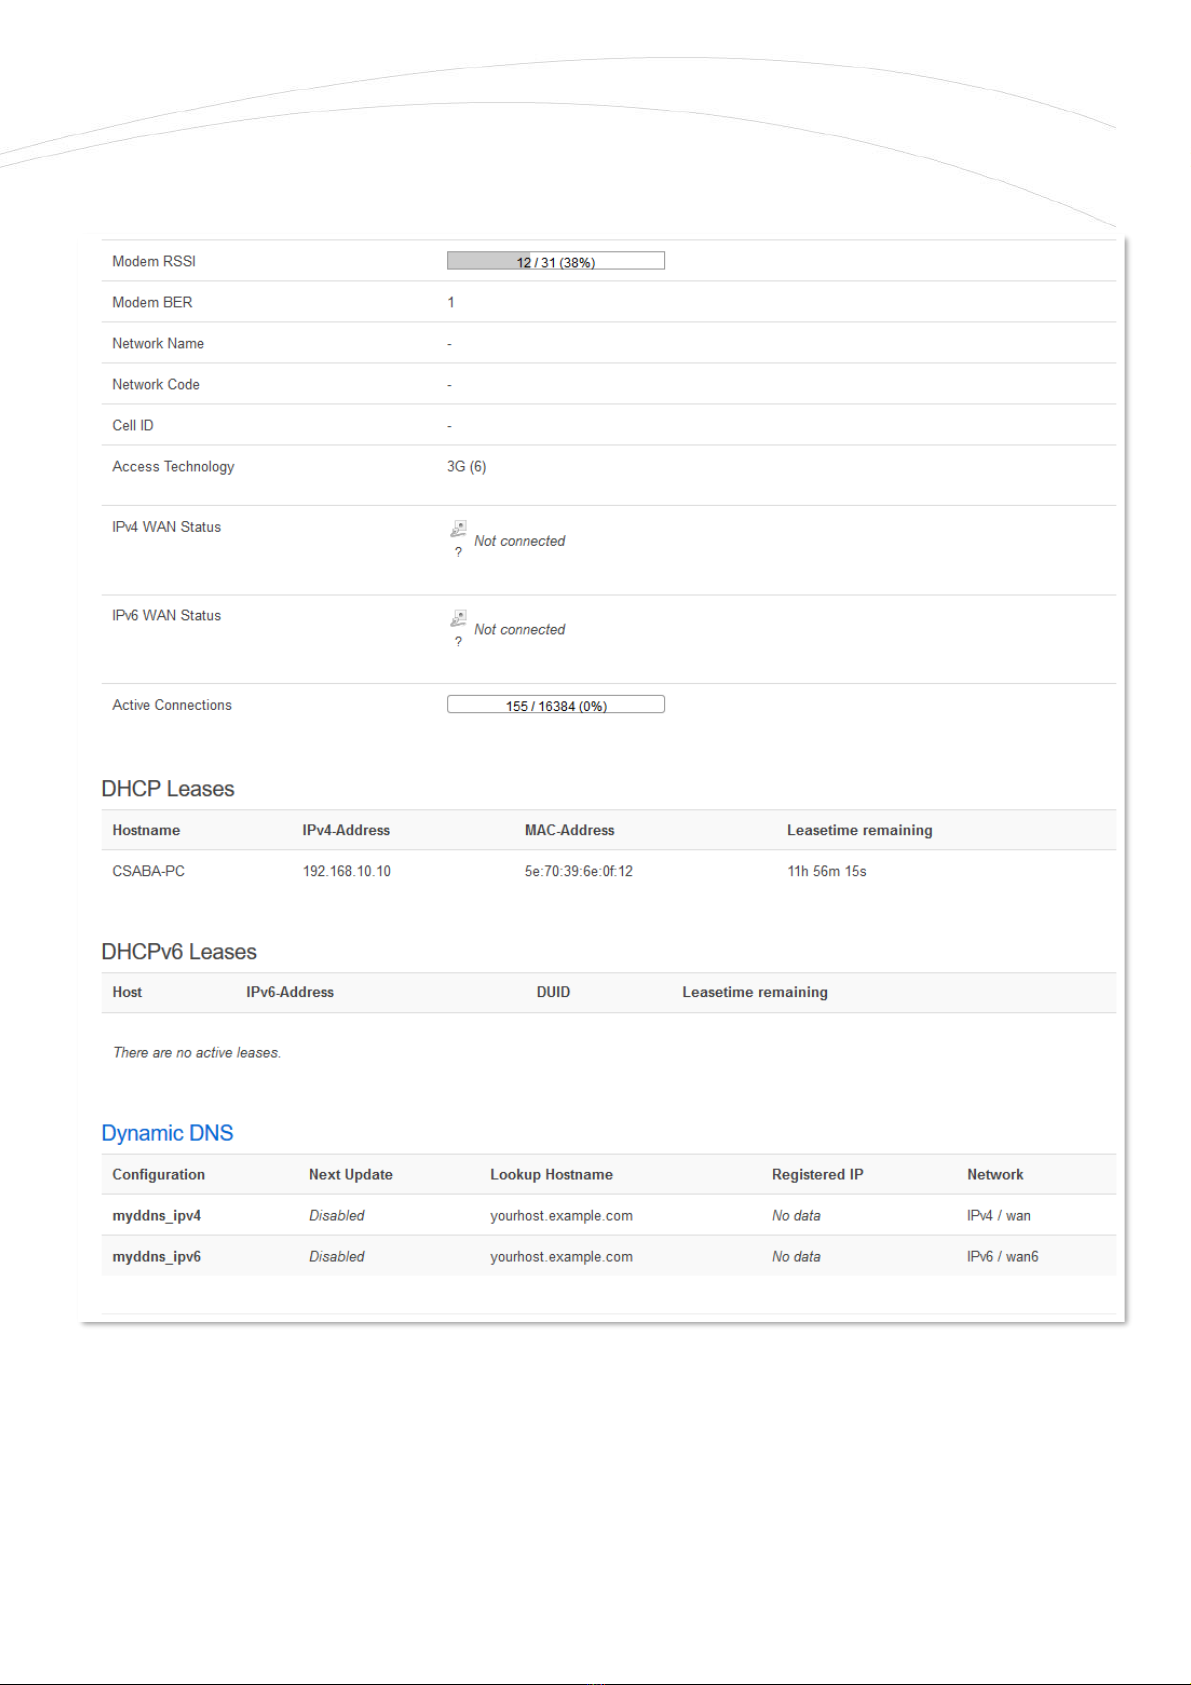The width and height of the screenshot is (1191, 1685).
Task: Click the IPv6-Address column header
Action: click(x=290, y=992)
